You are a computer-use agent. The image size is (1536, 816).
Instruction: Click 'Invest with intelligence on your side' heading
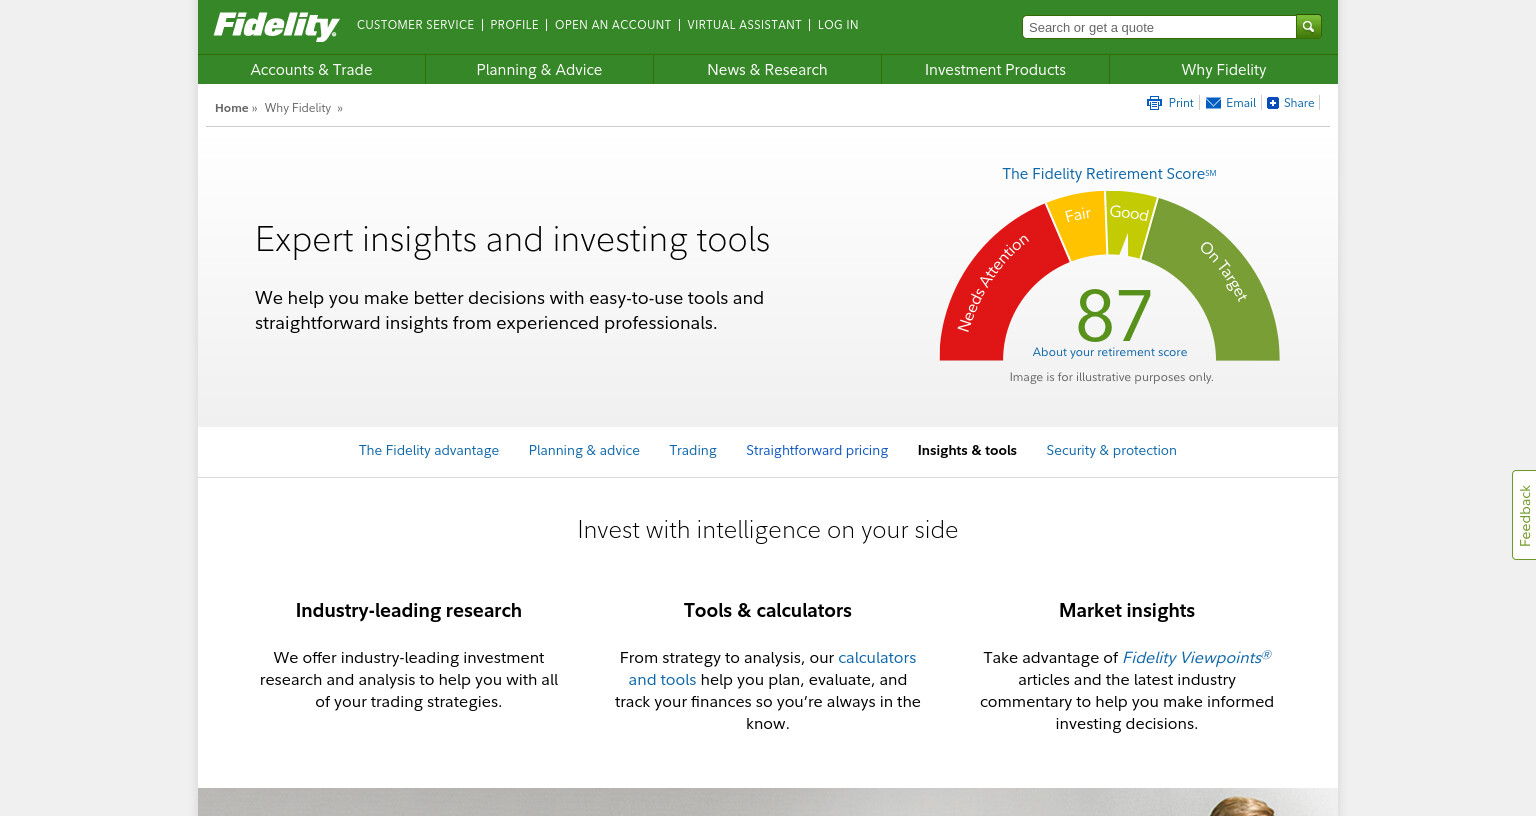767,530
